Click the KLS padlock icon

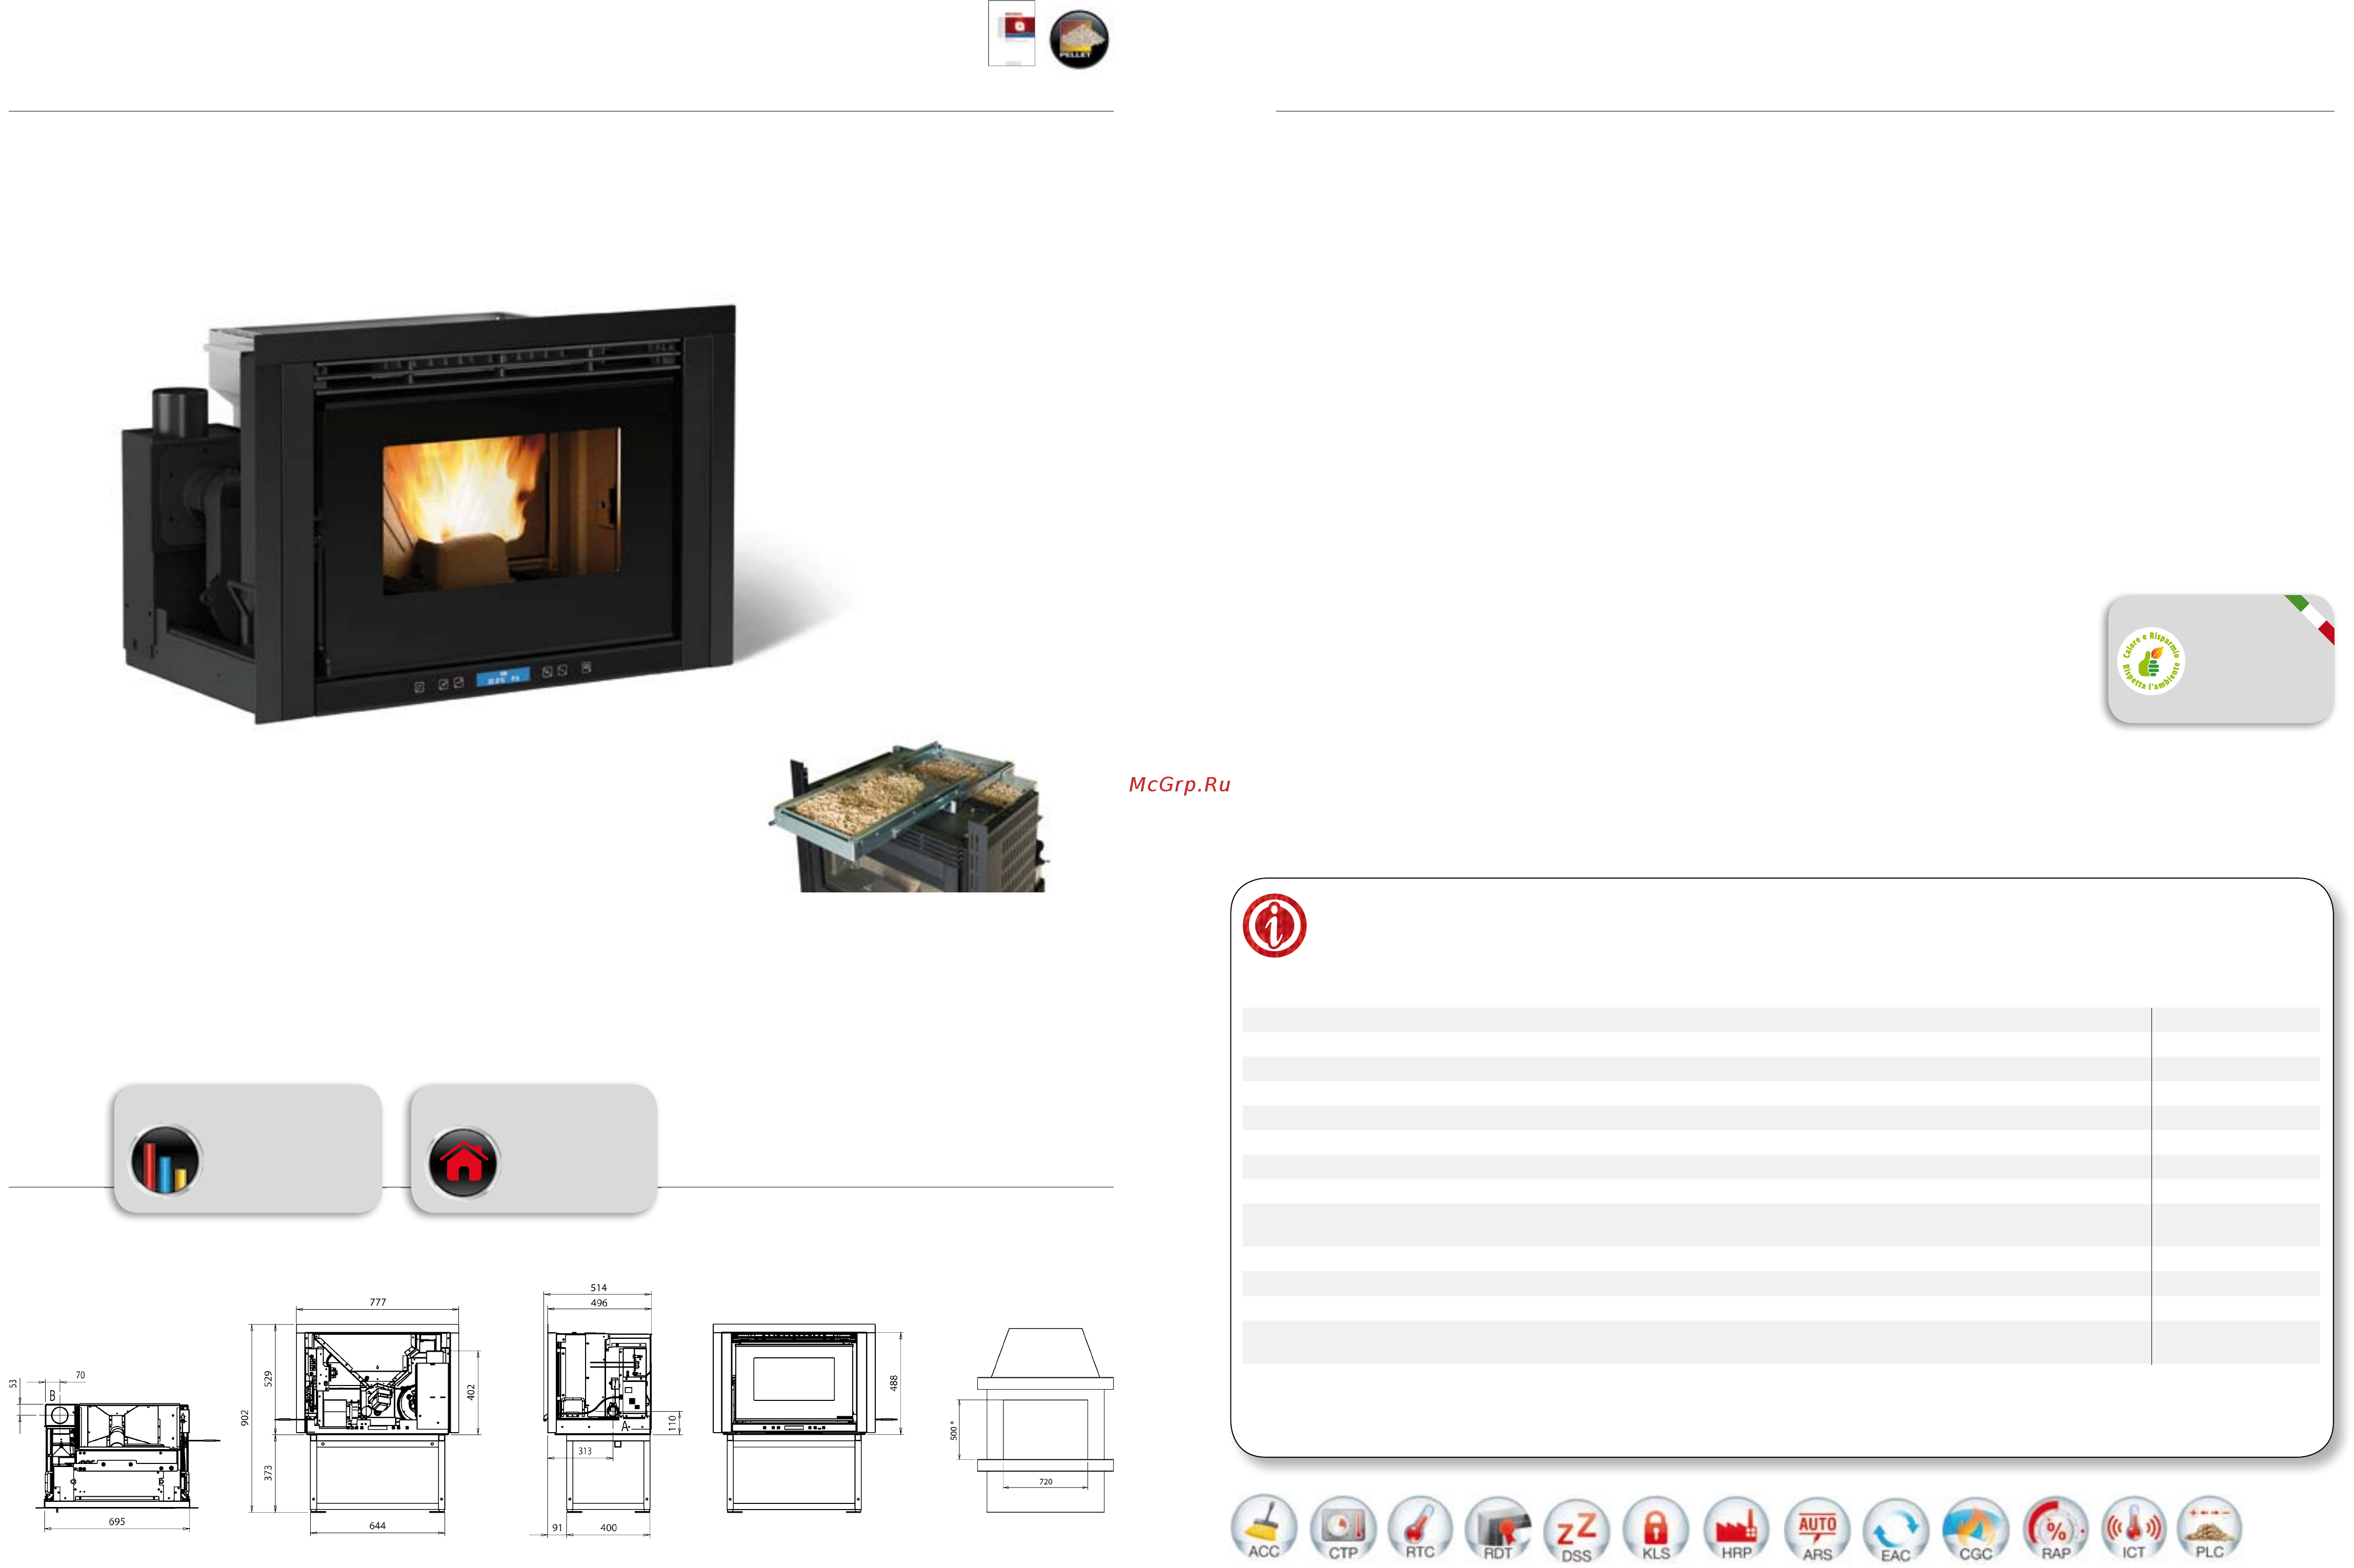coord(1656,1528)
